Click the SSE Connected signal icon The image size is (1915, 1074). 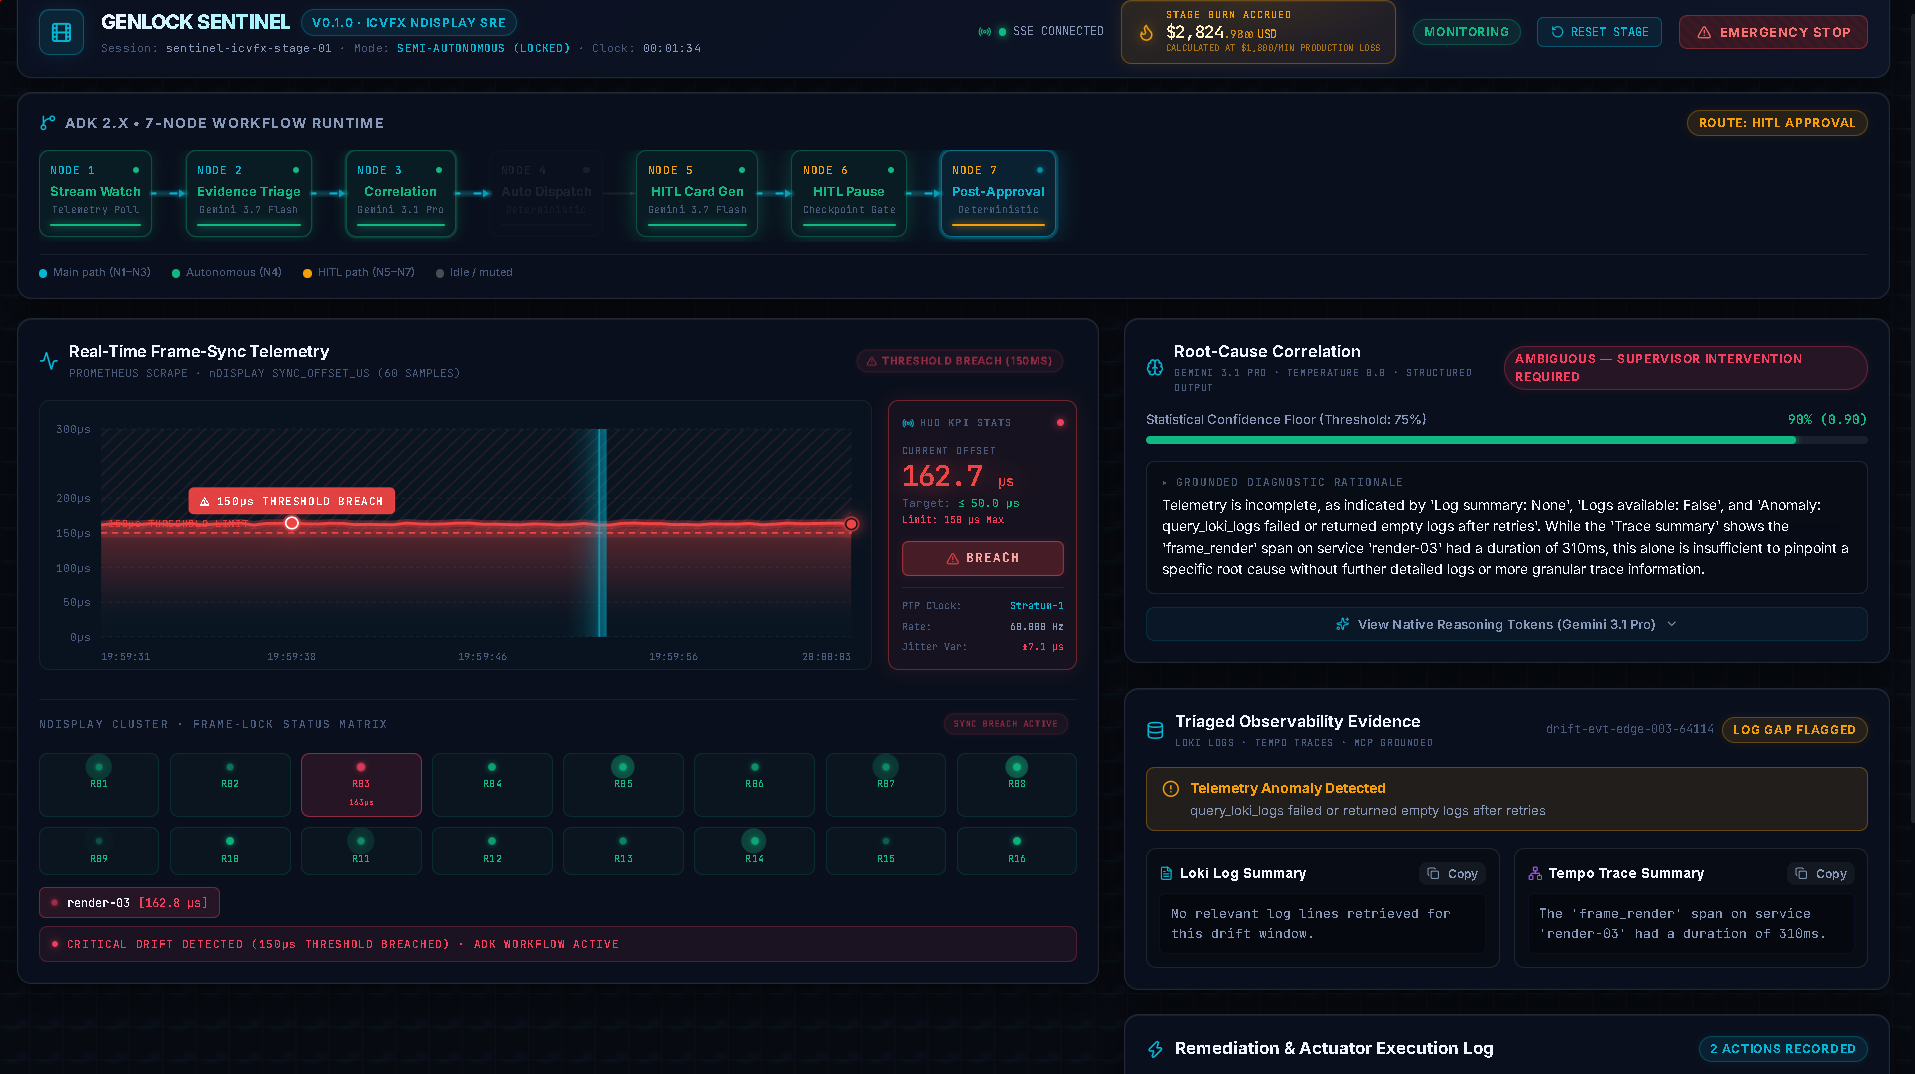click(x=985, y=32)
